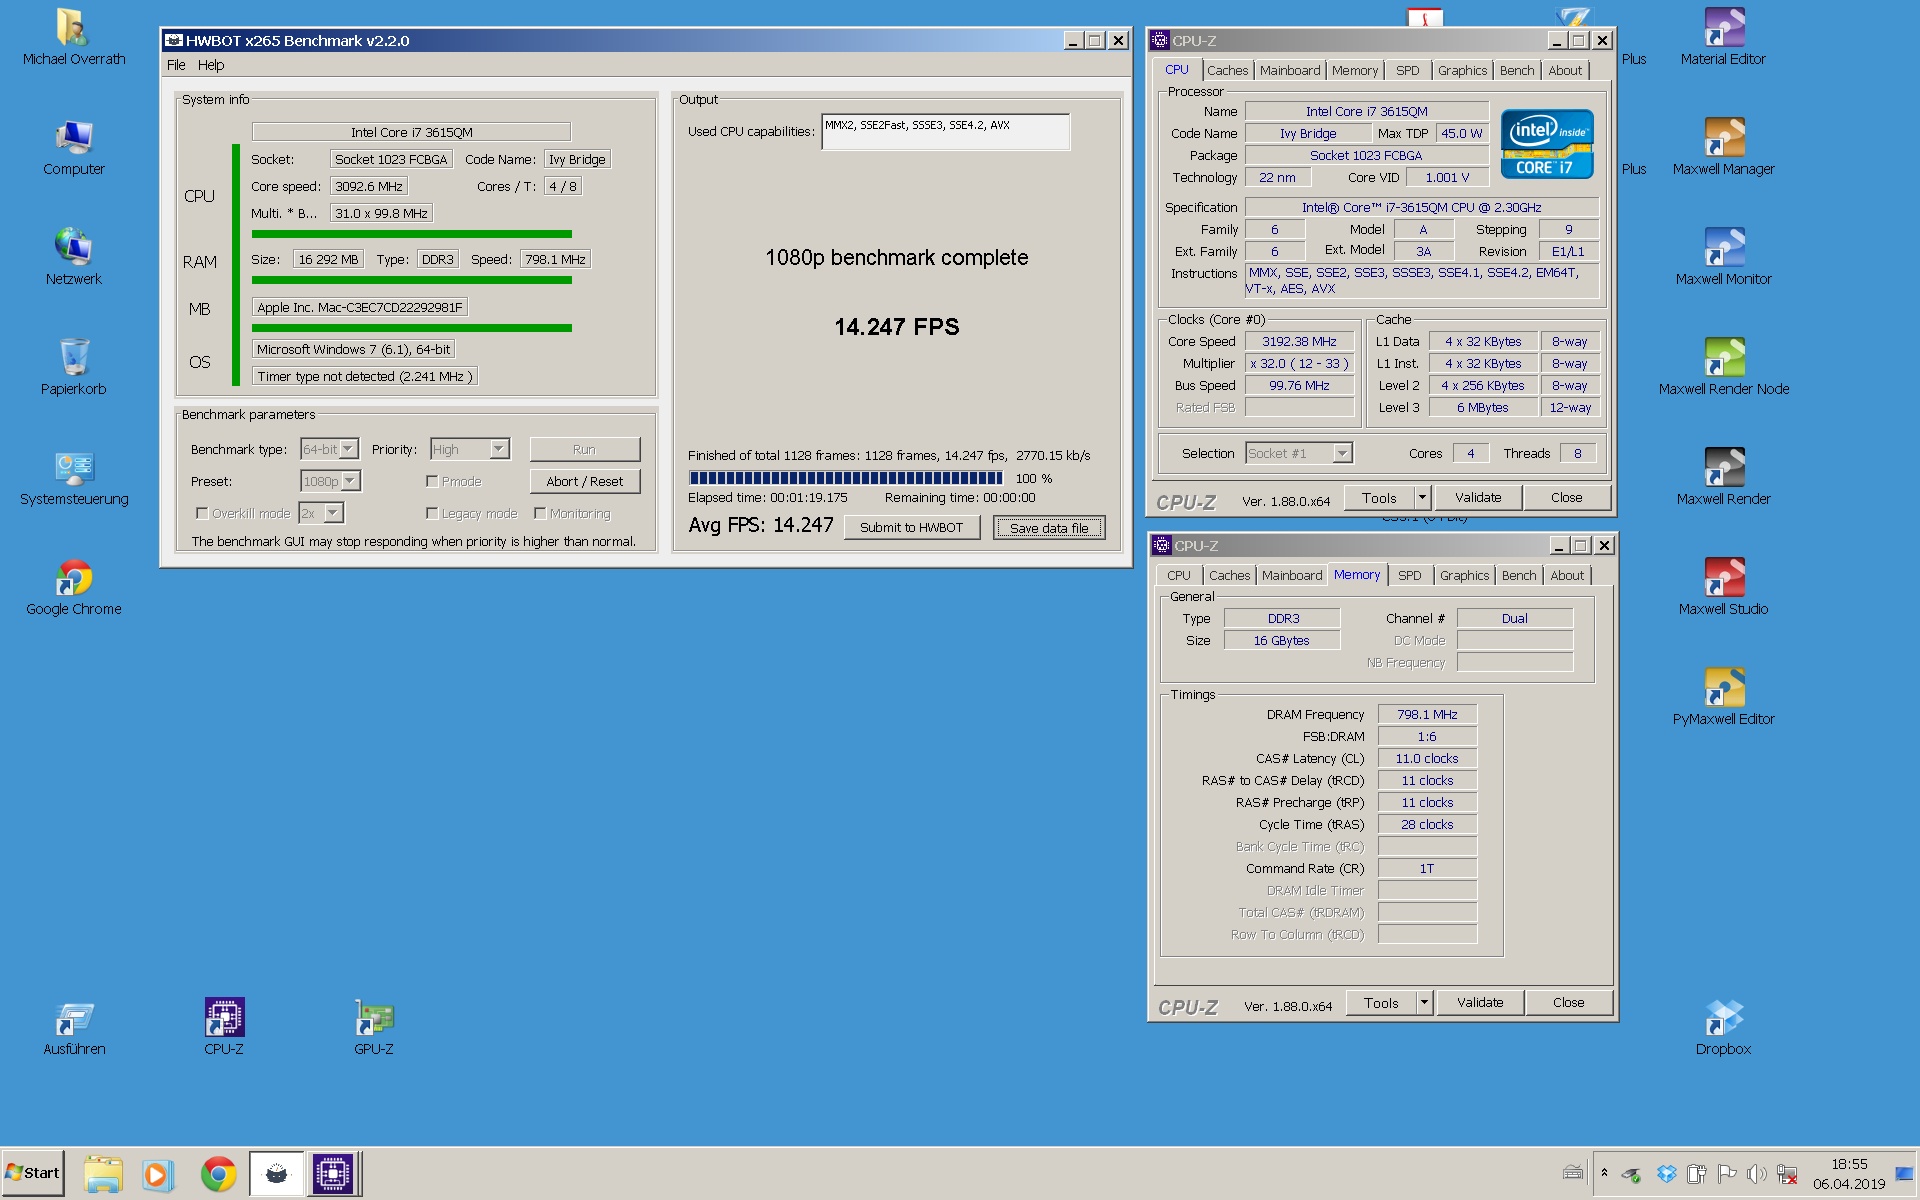This screenshot has height=1200, width=1920.
Task: Open the Systemsteuerung desktop icon
Action: (74, 477)
